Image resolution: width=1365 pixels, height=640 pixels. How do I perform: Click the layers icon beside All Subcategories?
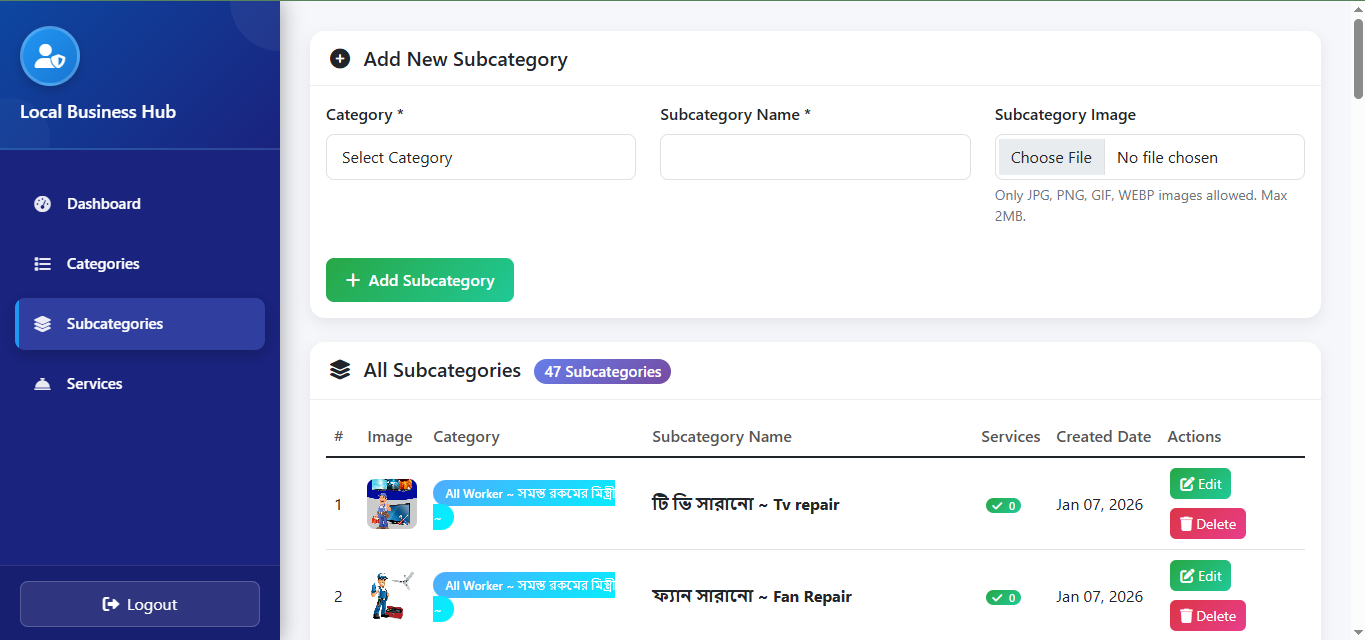click(x=340, y=371)
